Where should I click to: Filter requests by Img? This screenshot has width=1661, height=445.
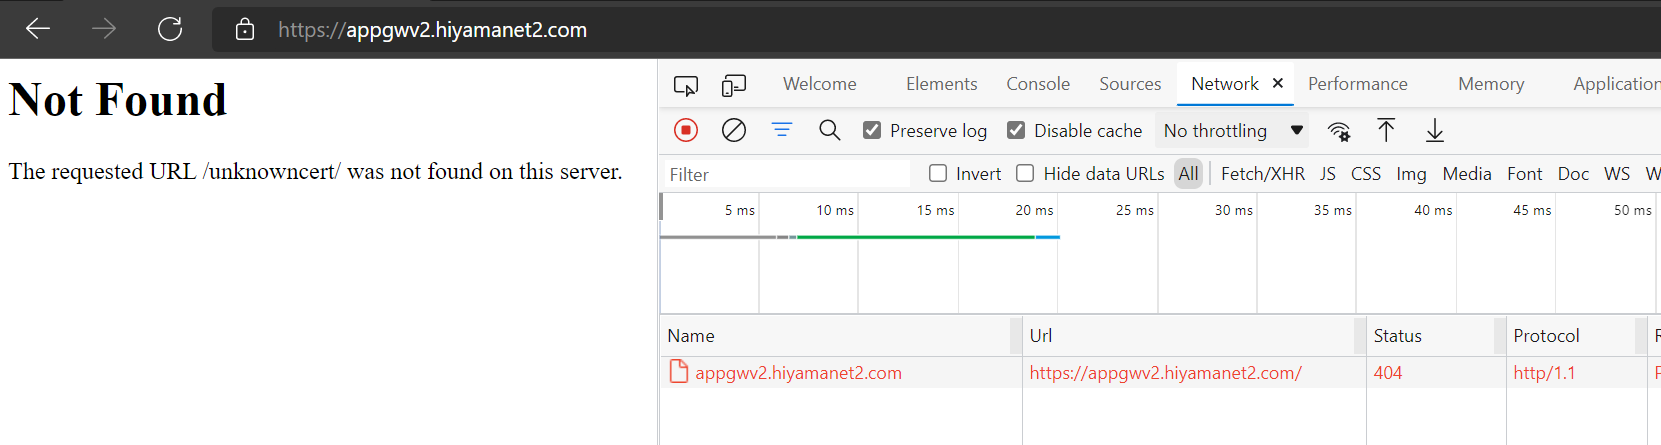click(1411, 173)
